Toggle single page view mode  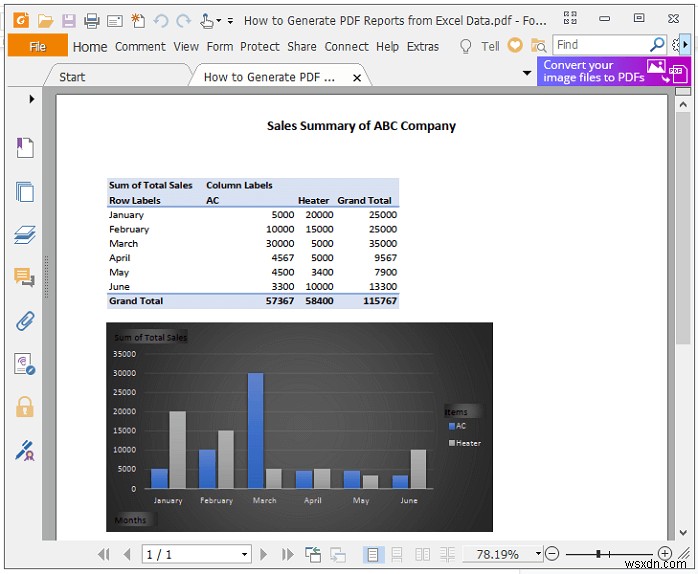click(373, 554)
